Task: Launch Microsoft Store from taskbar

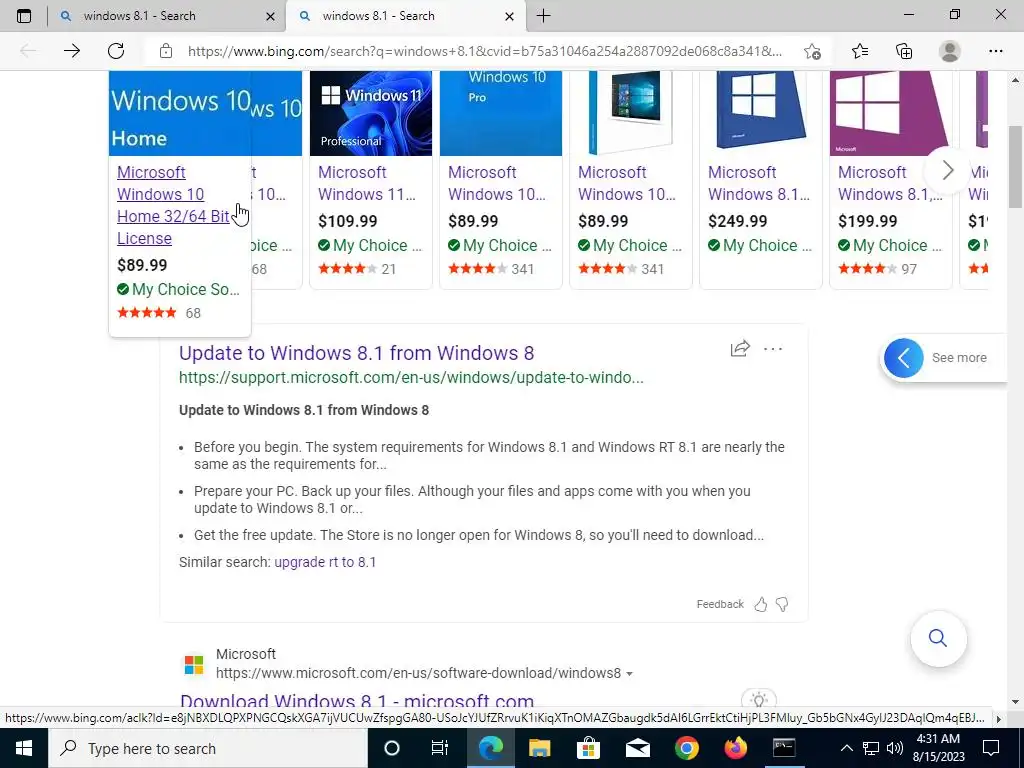Action: (x=588, y=748)
